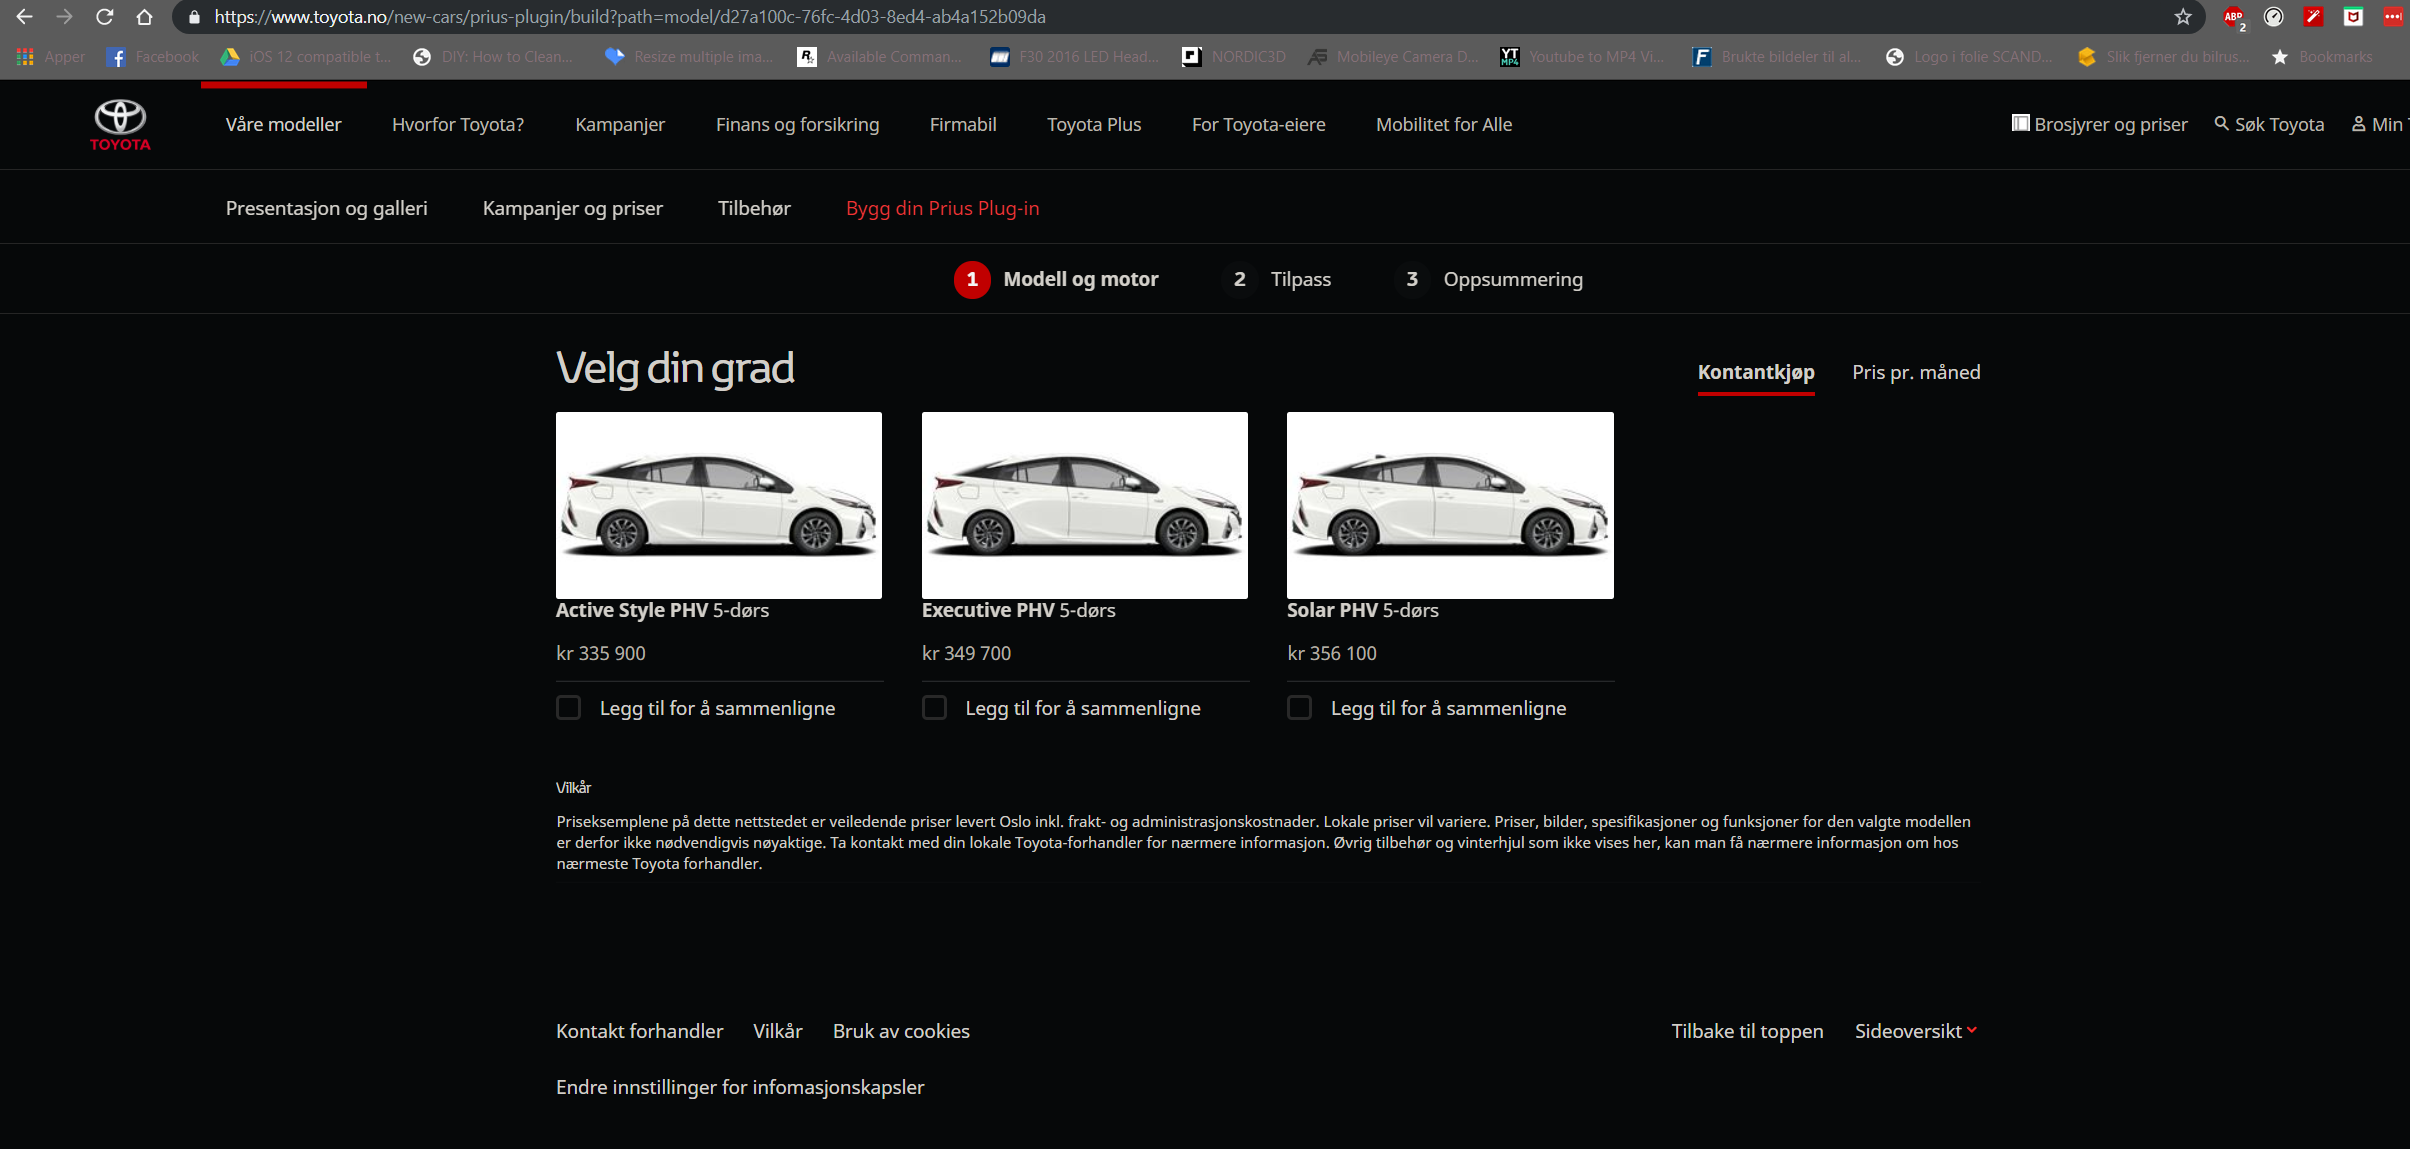Screen dimensions: 2410x1149
Task: Reload the page with the refresh icon
Action: click(104, 17)
